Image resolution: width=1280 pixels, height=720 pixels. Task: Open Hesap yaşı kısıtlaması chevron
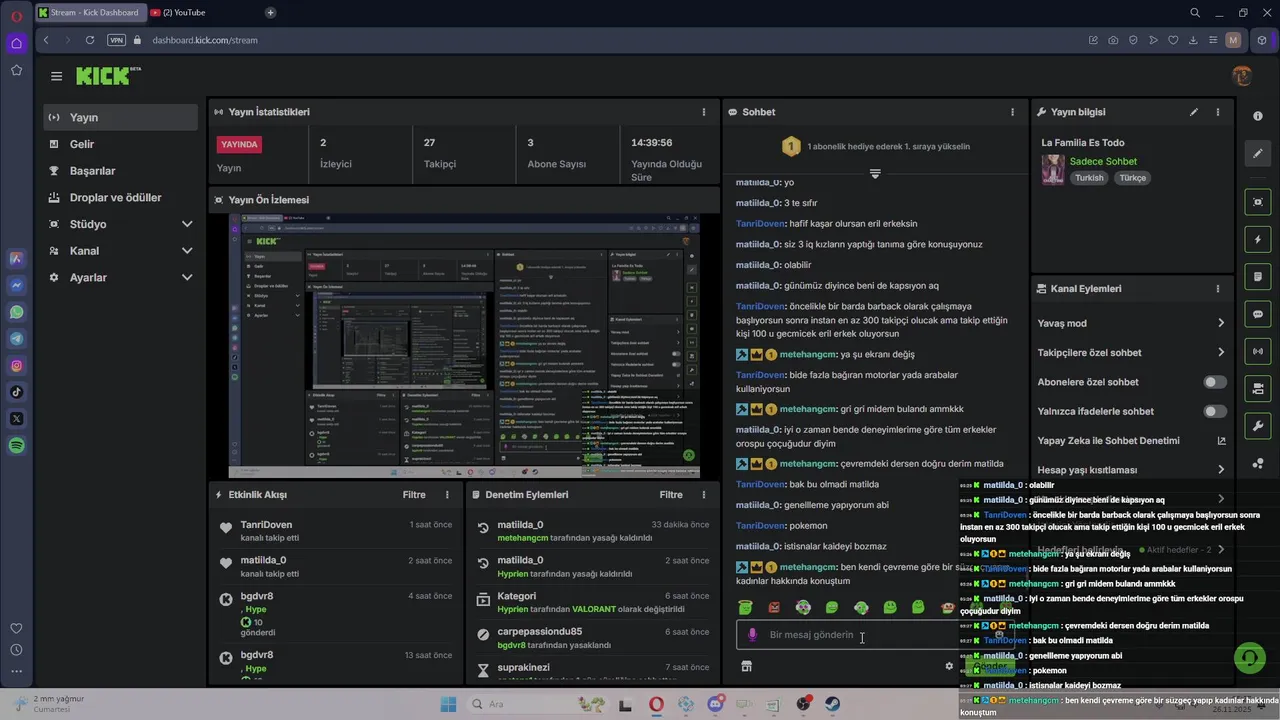coord(1221,470)
